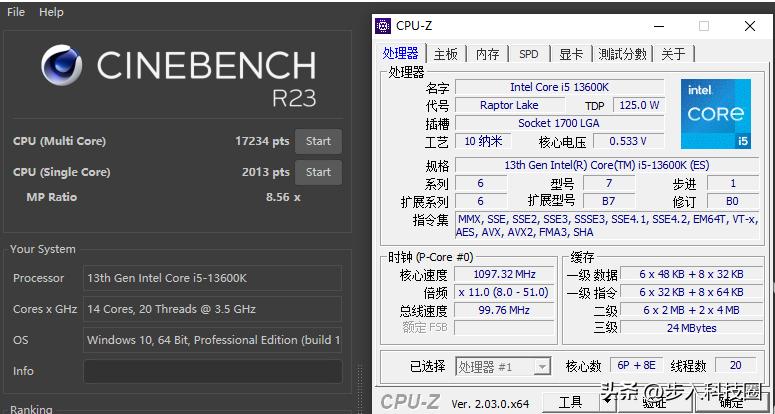Viewport: 775px width, 414px height.
Task: Click the 6 x 2 MB + 2 x 4 MB L2 value
Action: (x=691, y=310)
